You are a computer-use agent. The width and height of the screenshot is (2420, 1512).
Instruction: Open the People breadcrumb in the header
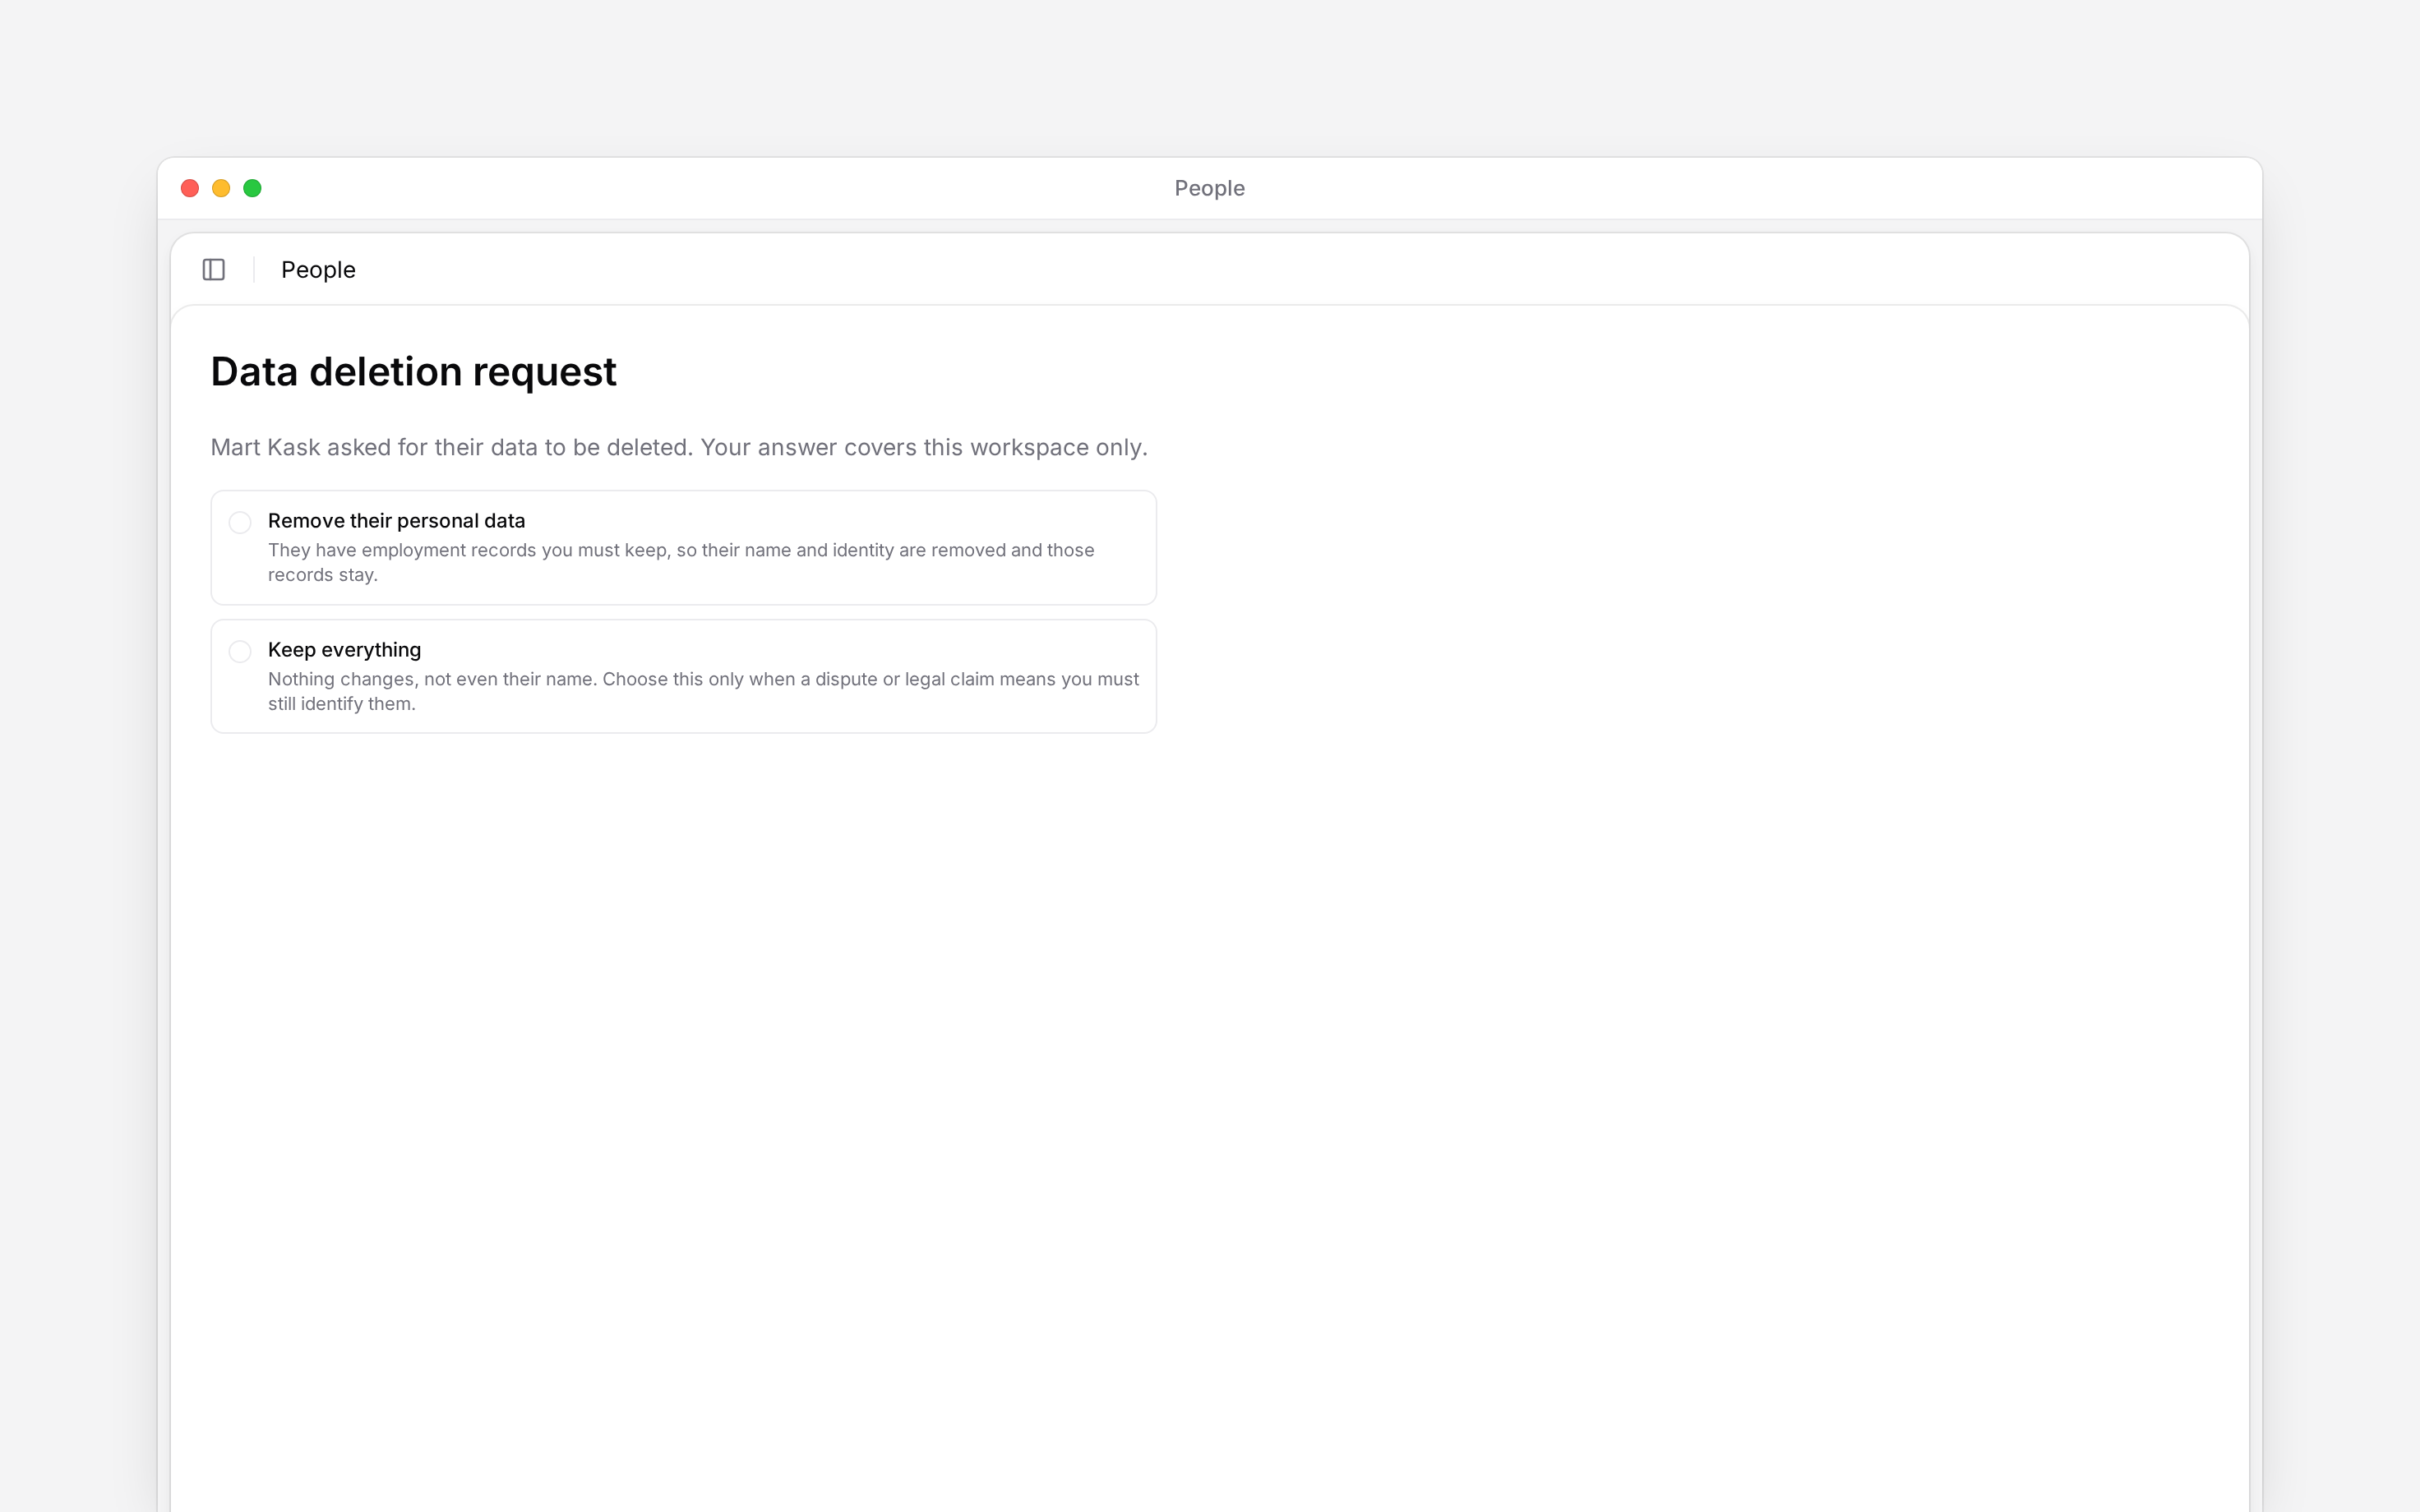point(318,270)
